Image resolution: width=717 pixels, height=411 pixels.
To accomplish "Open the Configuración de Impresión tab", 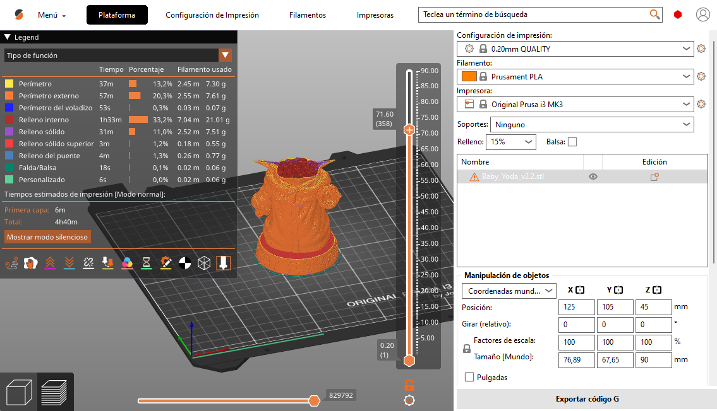I will pyautogui.click(x=212, y=16).
